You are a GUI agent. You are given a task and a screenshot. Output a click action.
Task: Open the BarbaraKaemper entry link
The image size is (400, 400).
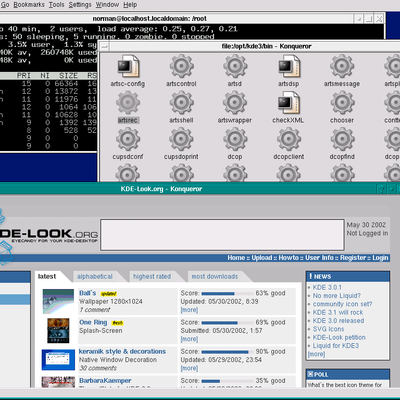(105, 380)
